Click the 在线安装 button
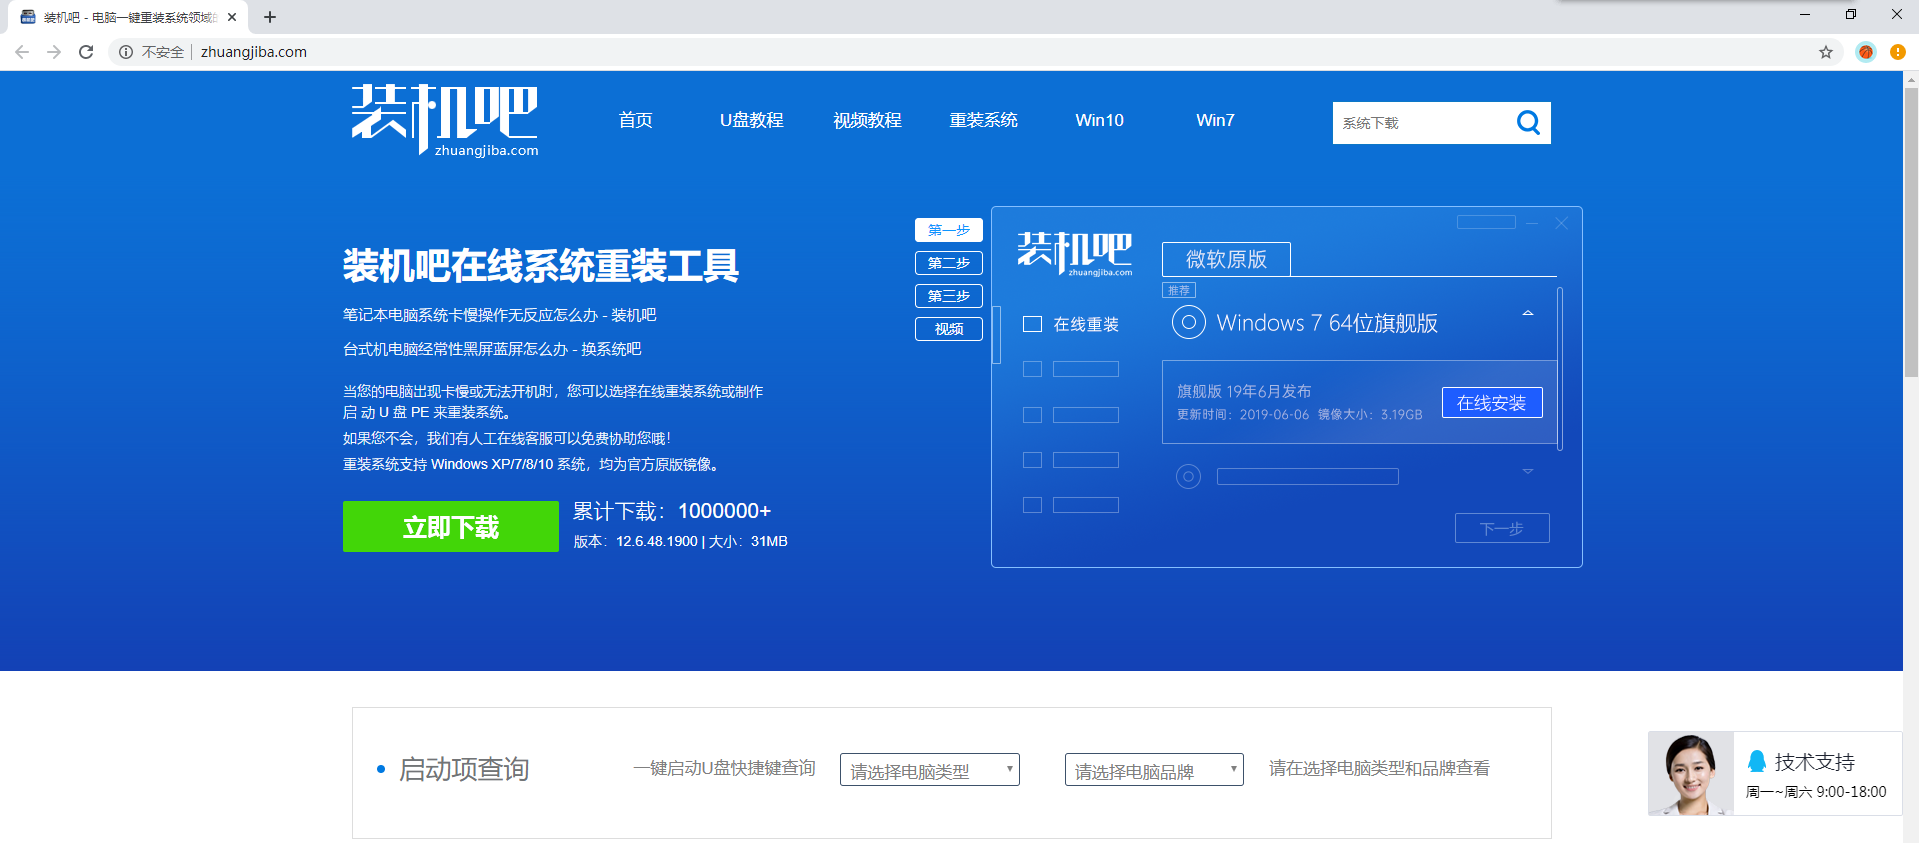 pyautogui.click(x=1491, y=403)
